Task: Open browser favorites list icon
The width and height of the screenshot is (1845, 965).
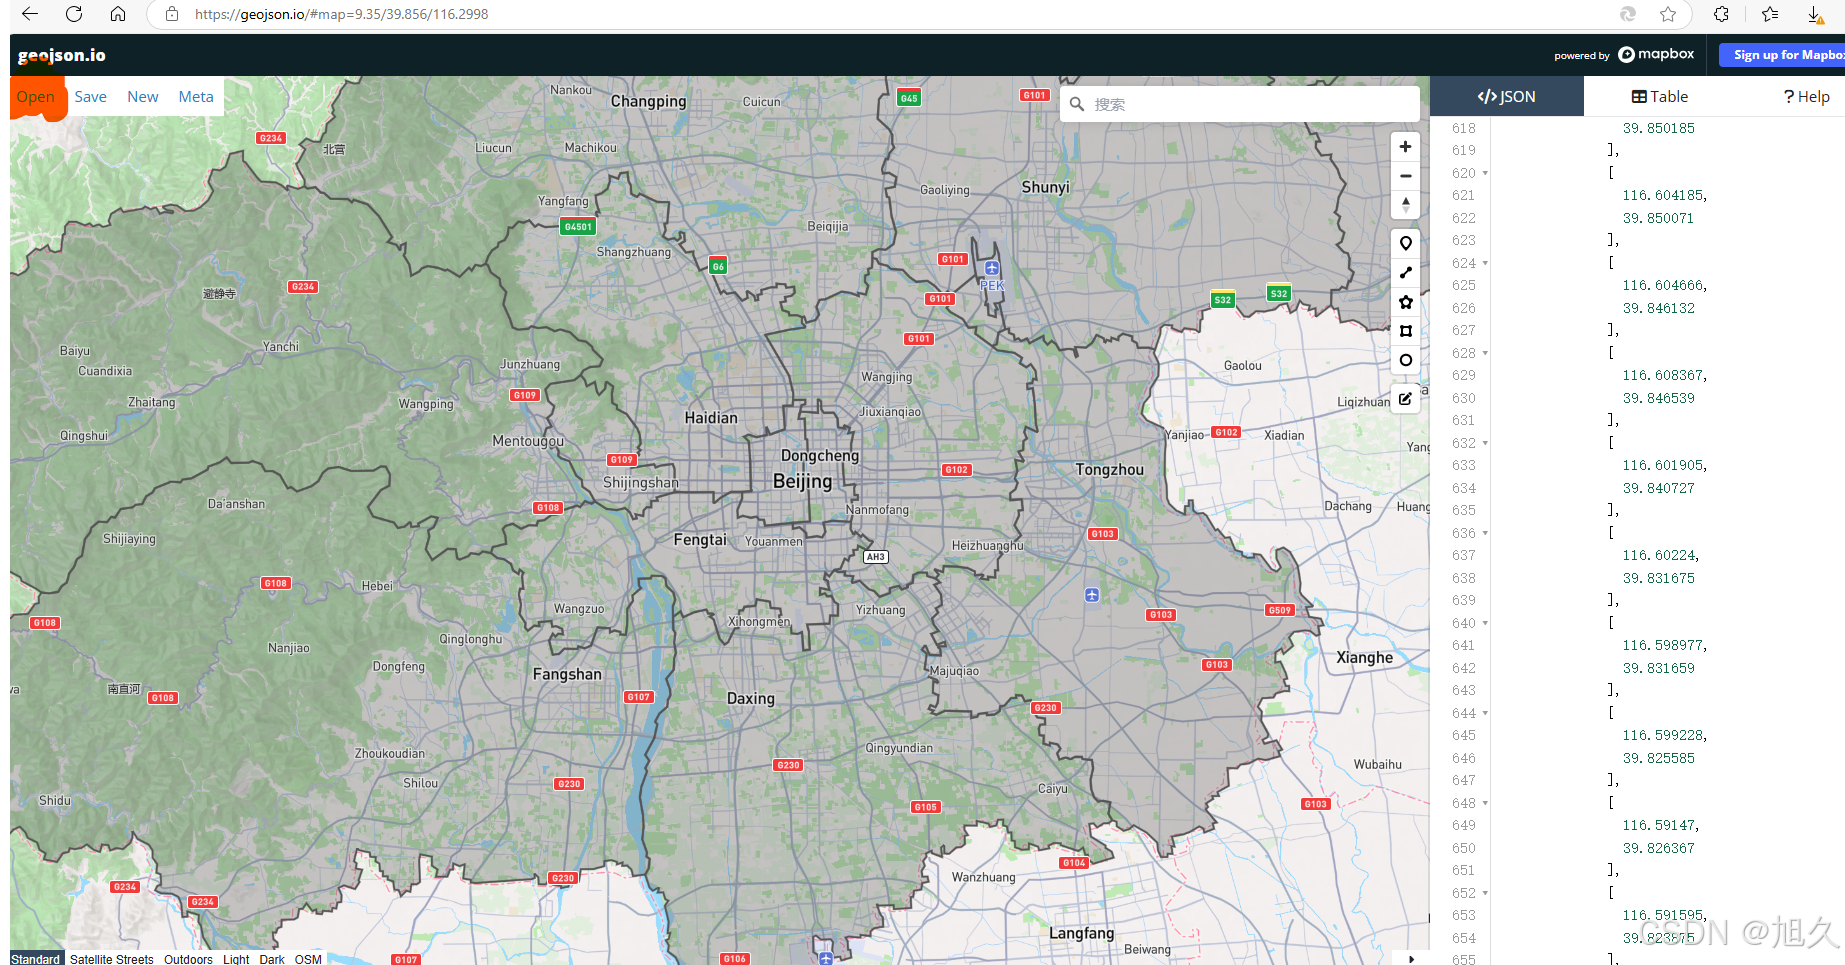Action: click(1770, 14)
